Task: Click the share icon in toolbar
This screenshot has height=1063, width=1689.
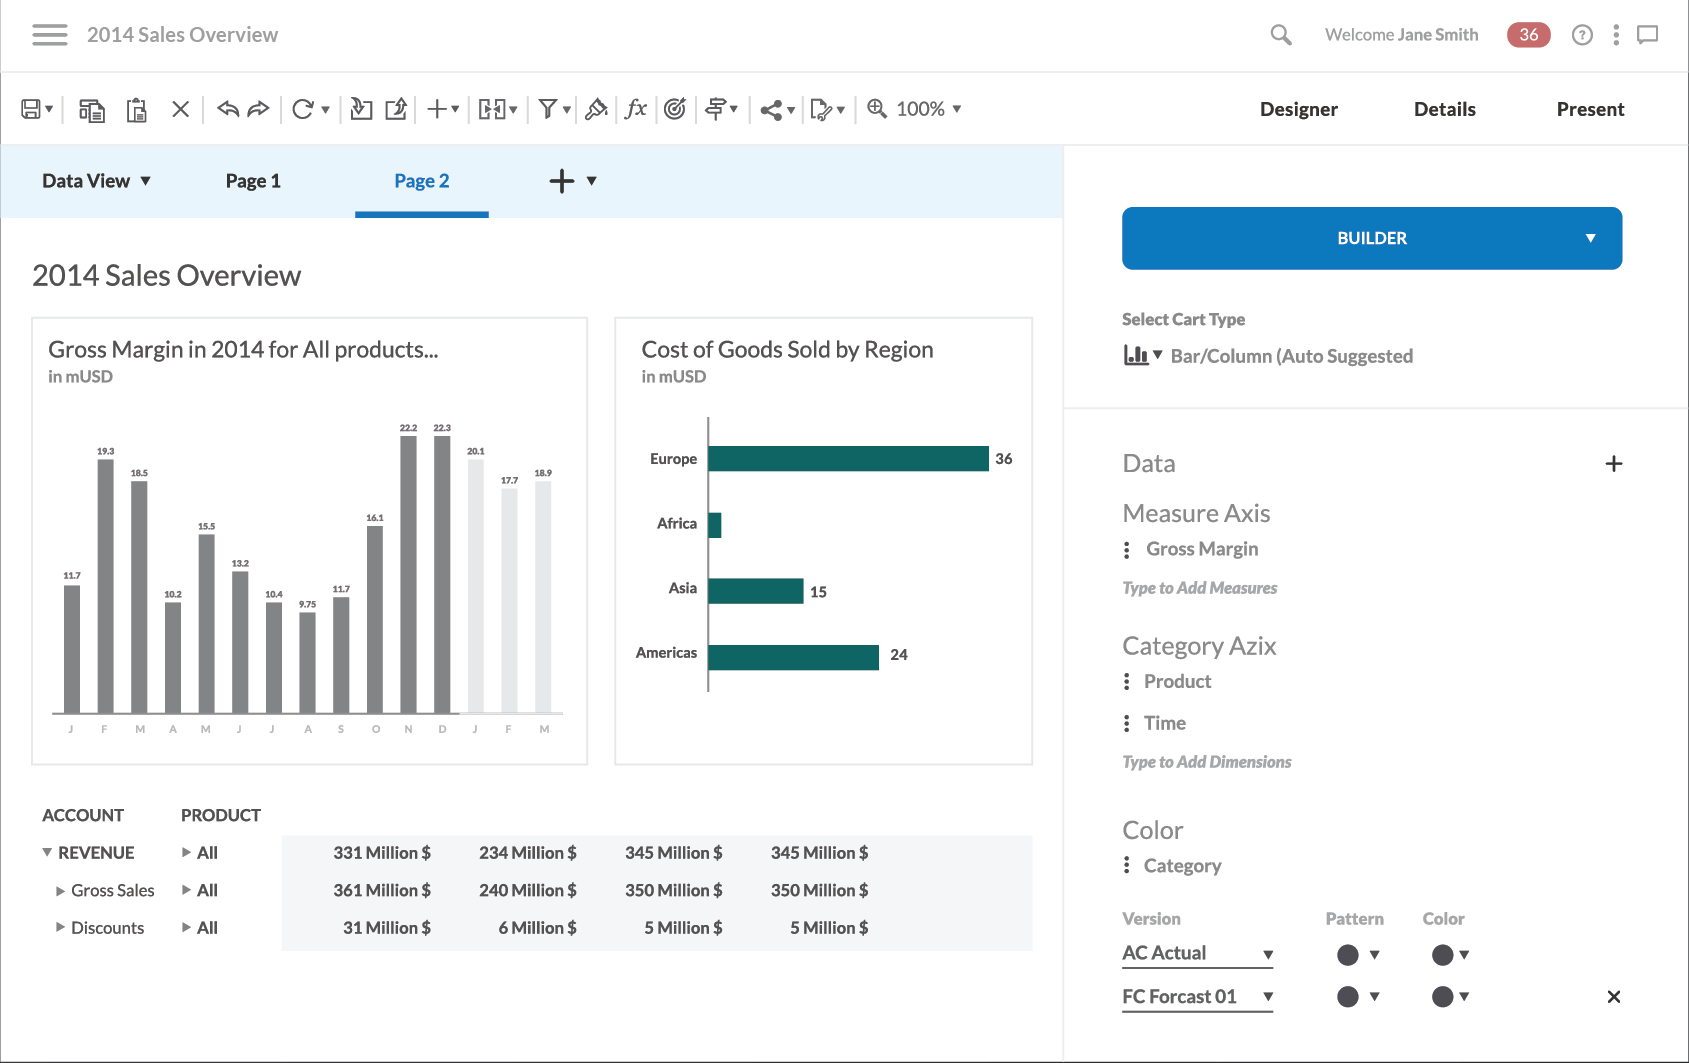Action: (x=771, y=110)
